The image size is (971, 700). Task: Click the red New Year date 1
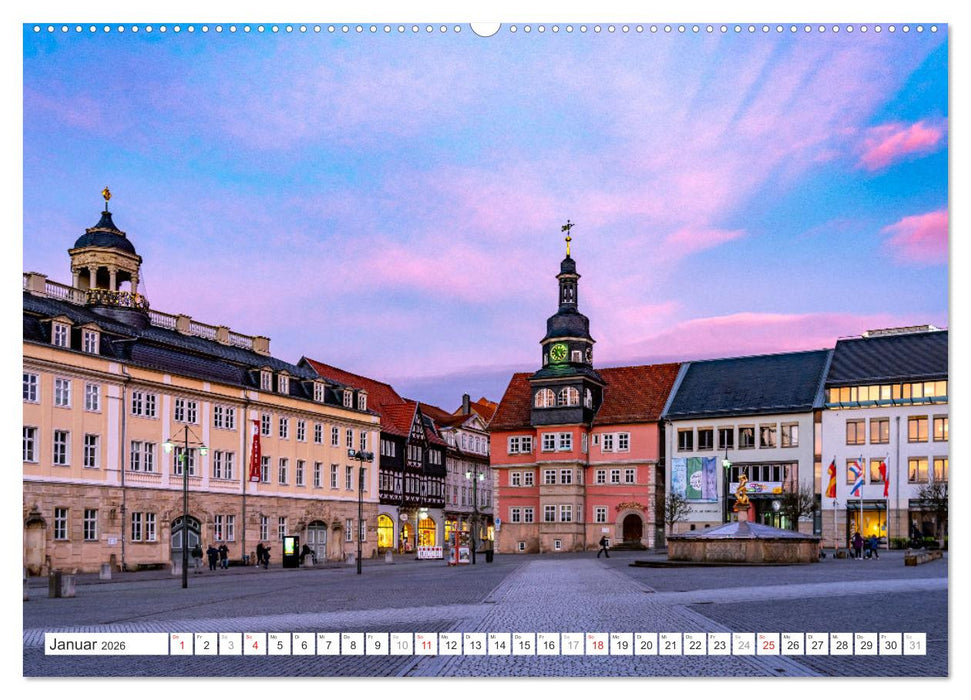pyautogui.click(x=183, y=645)
